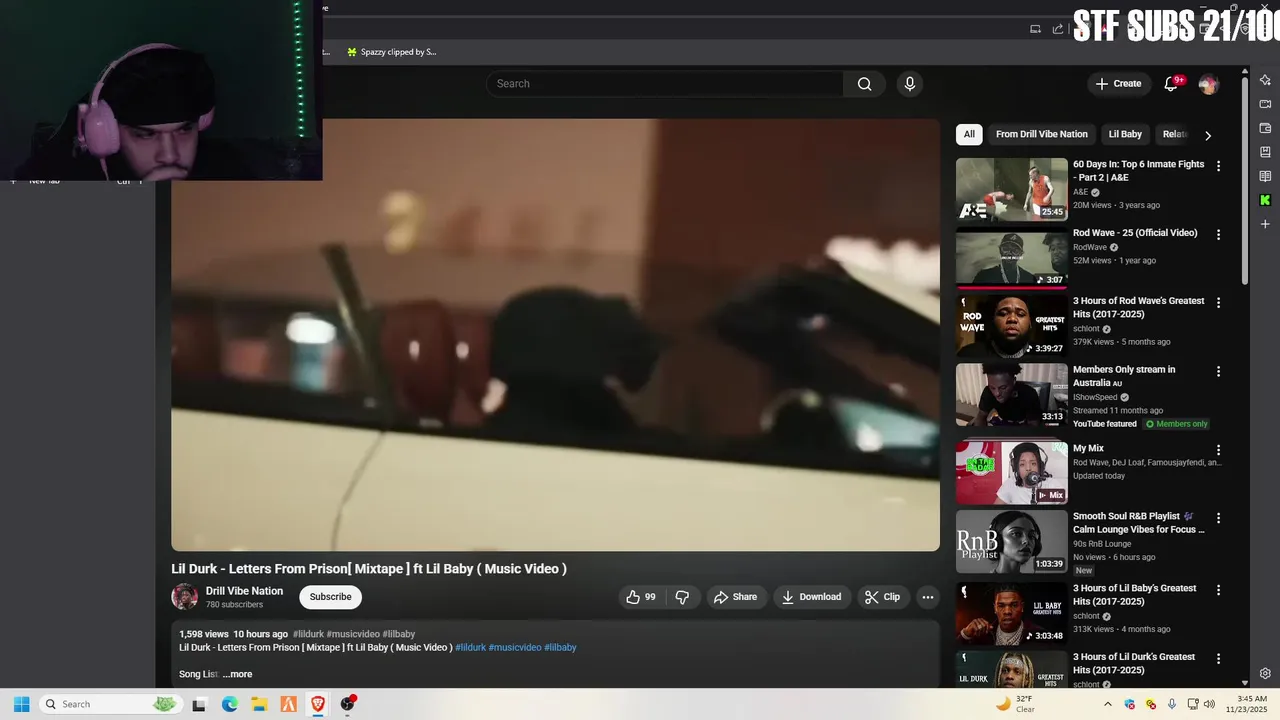Screen dimensions: 1280x720
Task: Open File Explorer from taskbar
Action: [x=259, y=704]
